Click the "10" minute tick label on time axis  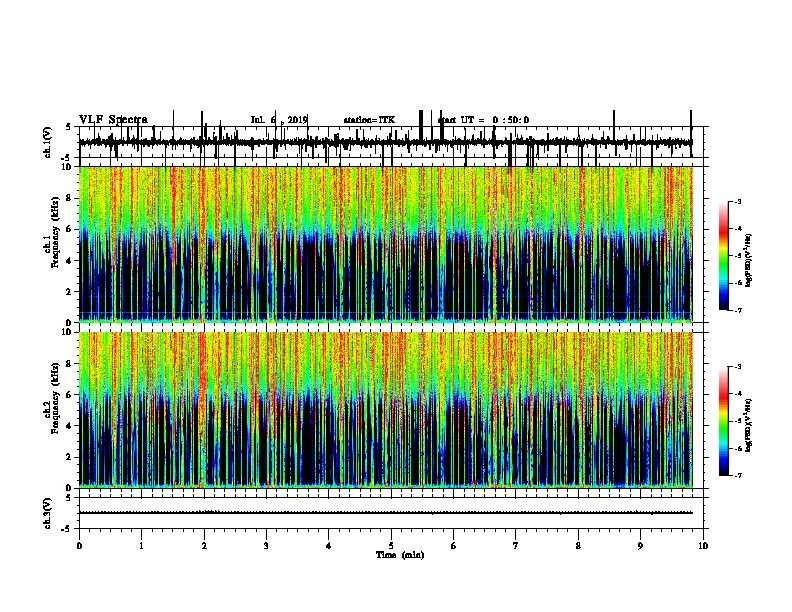[703, 546]
